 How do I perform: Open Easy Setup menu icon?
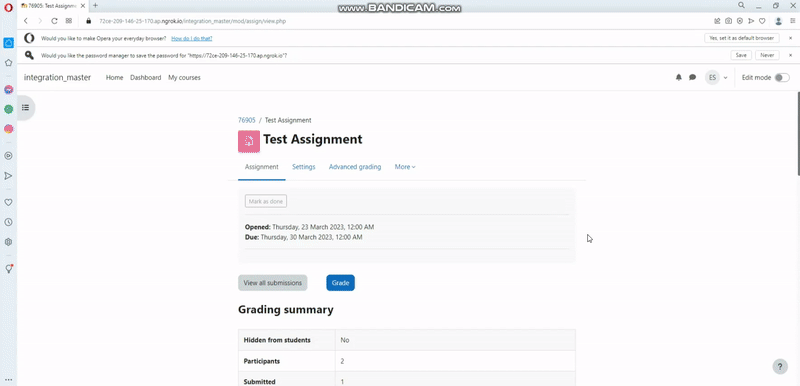tap(792, 21)
